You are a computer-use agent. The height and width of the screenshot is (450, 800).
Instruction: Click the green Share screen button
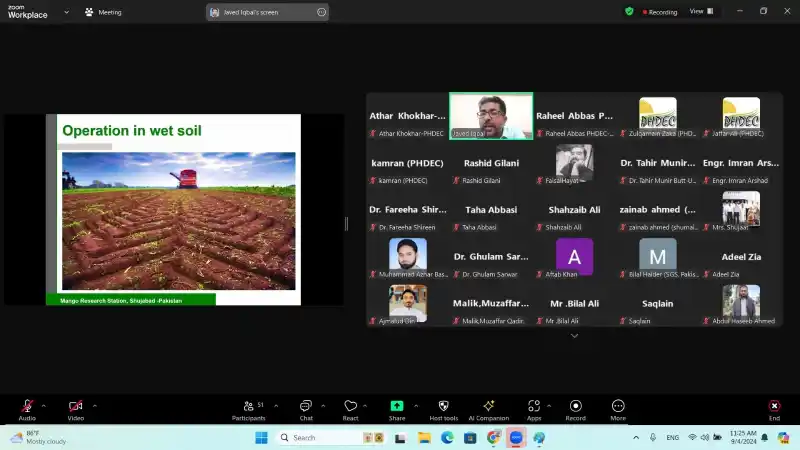397,408
